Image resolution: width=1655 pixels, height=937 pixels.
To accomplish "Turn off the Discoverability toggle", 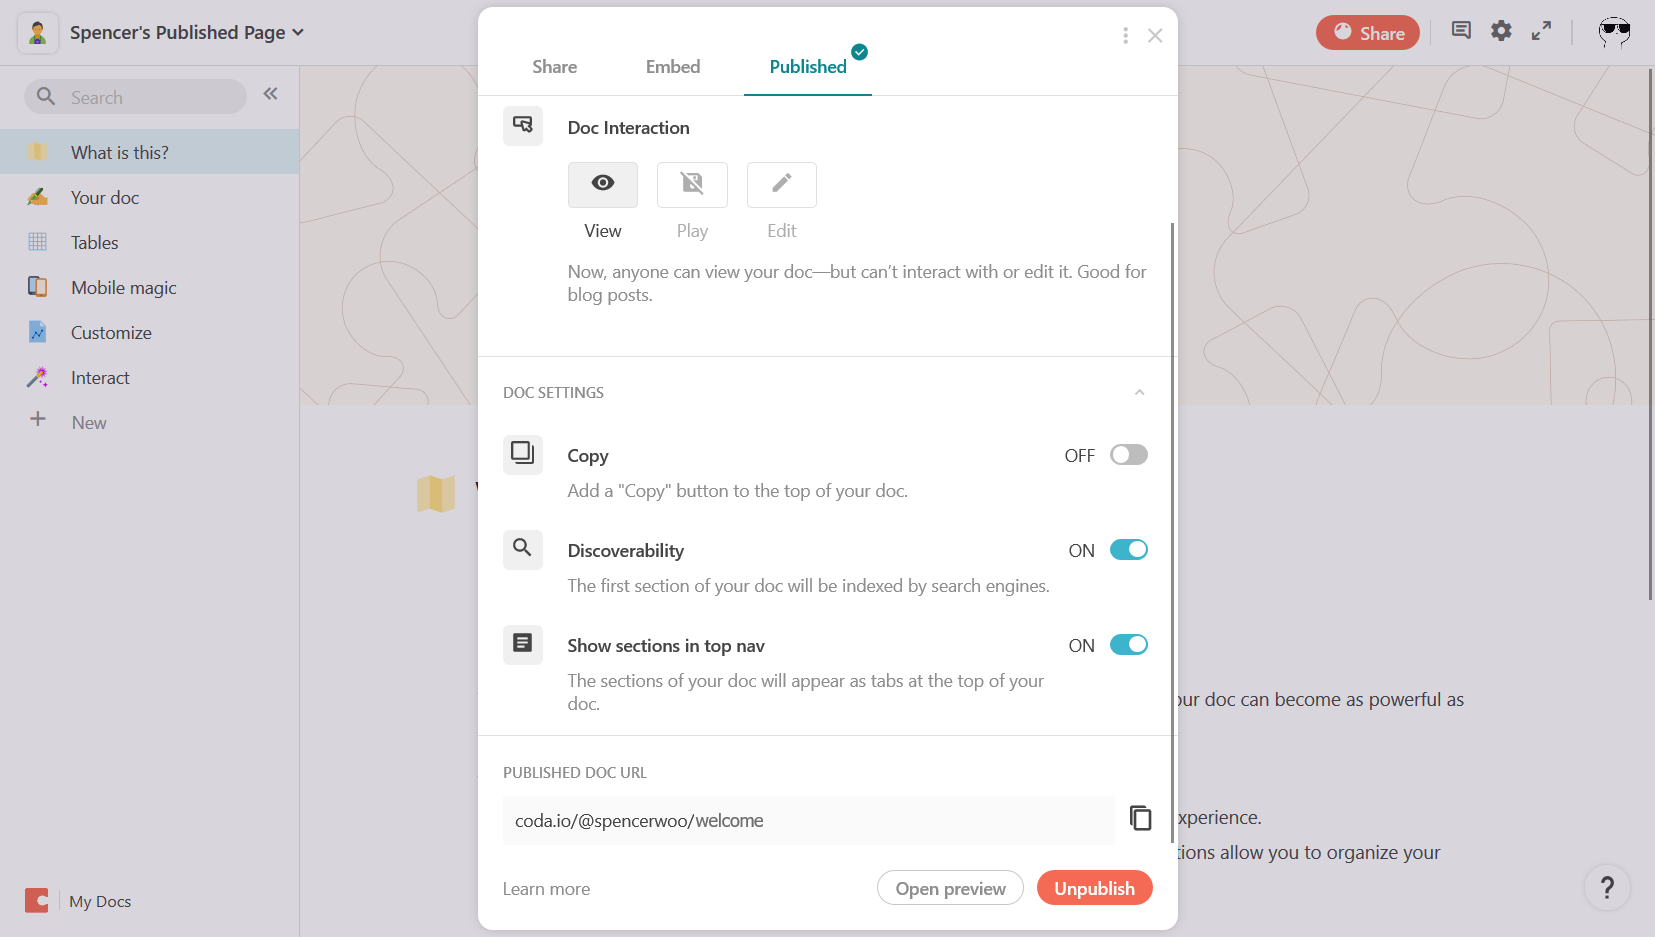I will click(1129, 550).
